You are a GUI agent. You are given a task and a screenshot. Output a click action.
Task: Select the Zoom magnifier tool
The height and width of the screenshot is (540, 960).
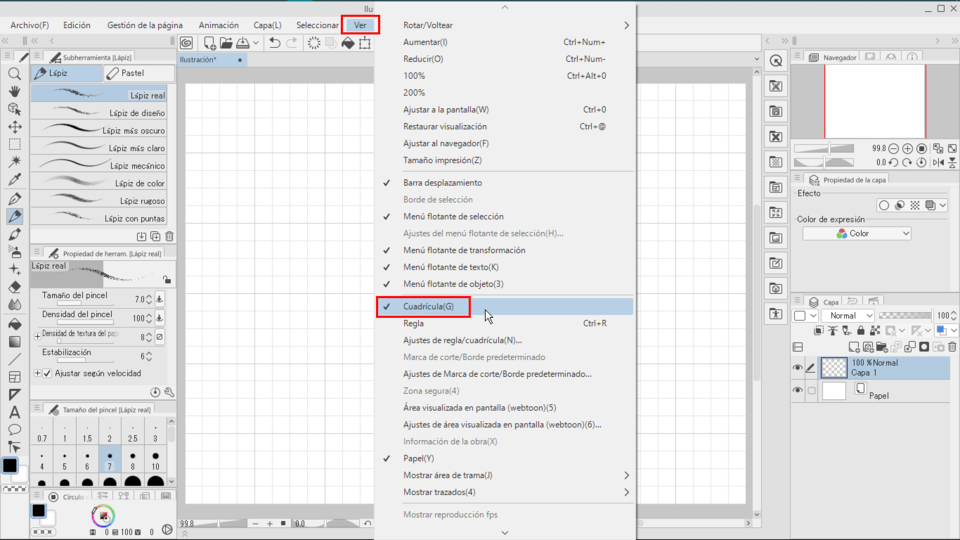click(15, 74)
